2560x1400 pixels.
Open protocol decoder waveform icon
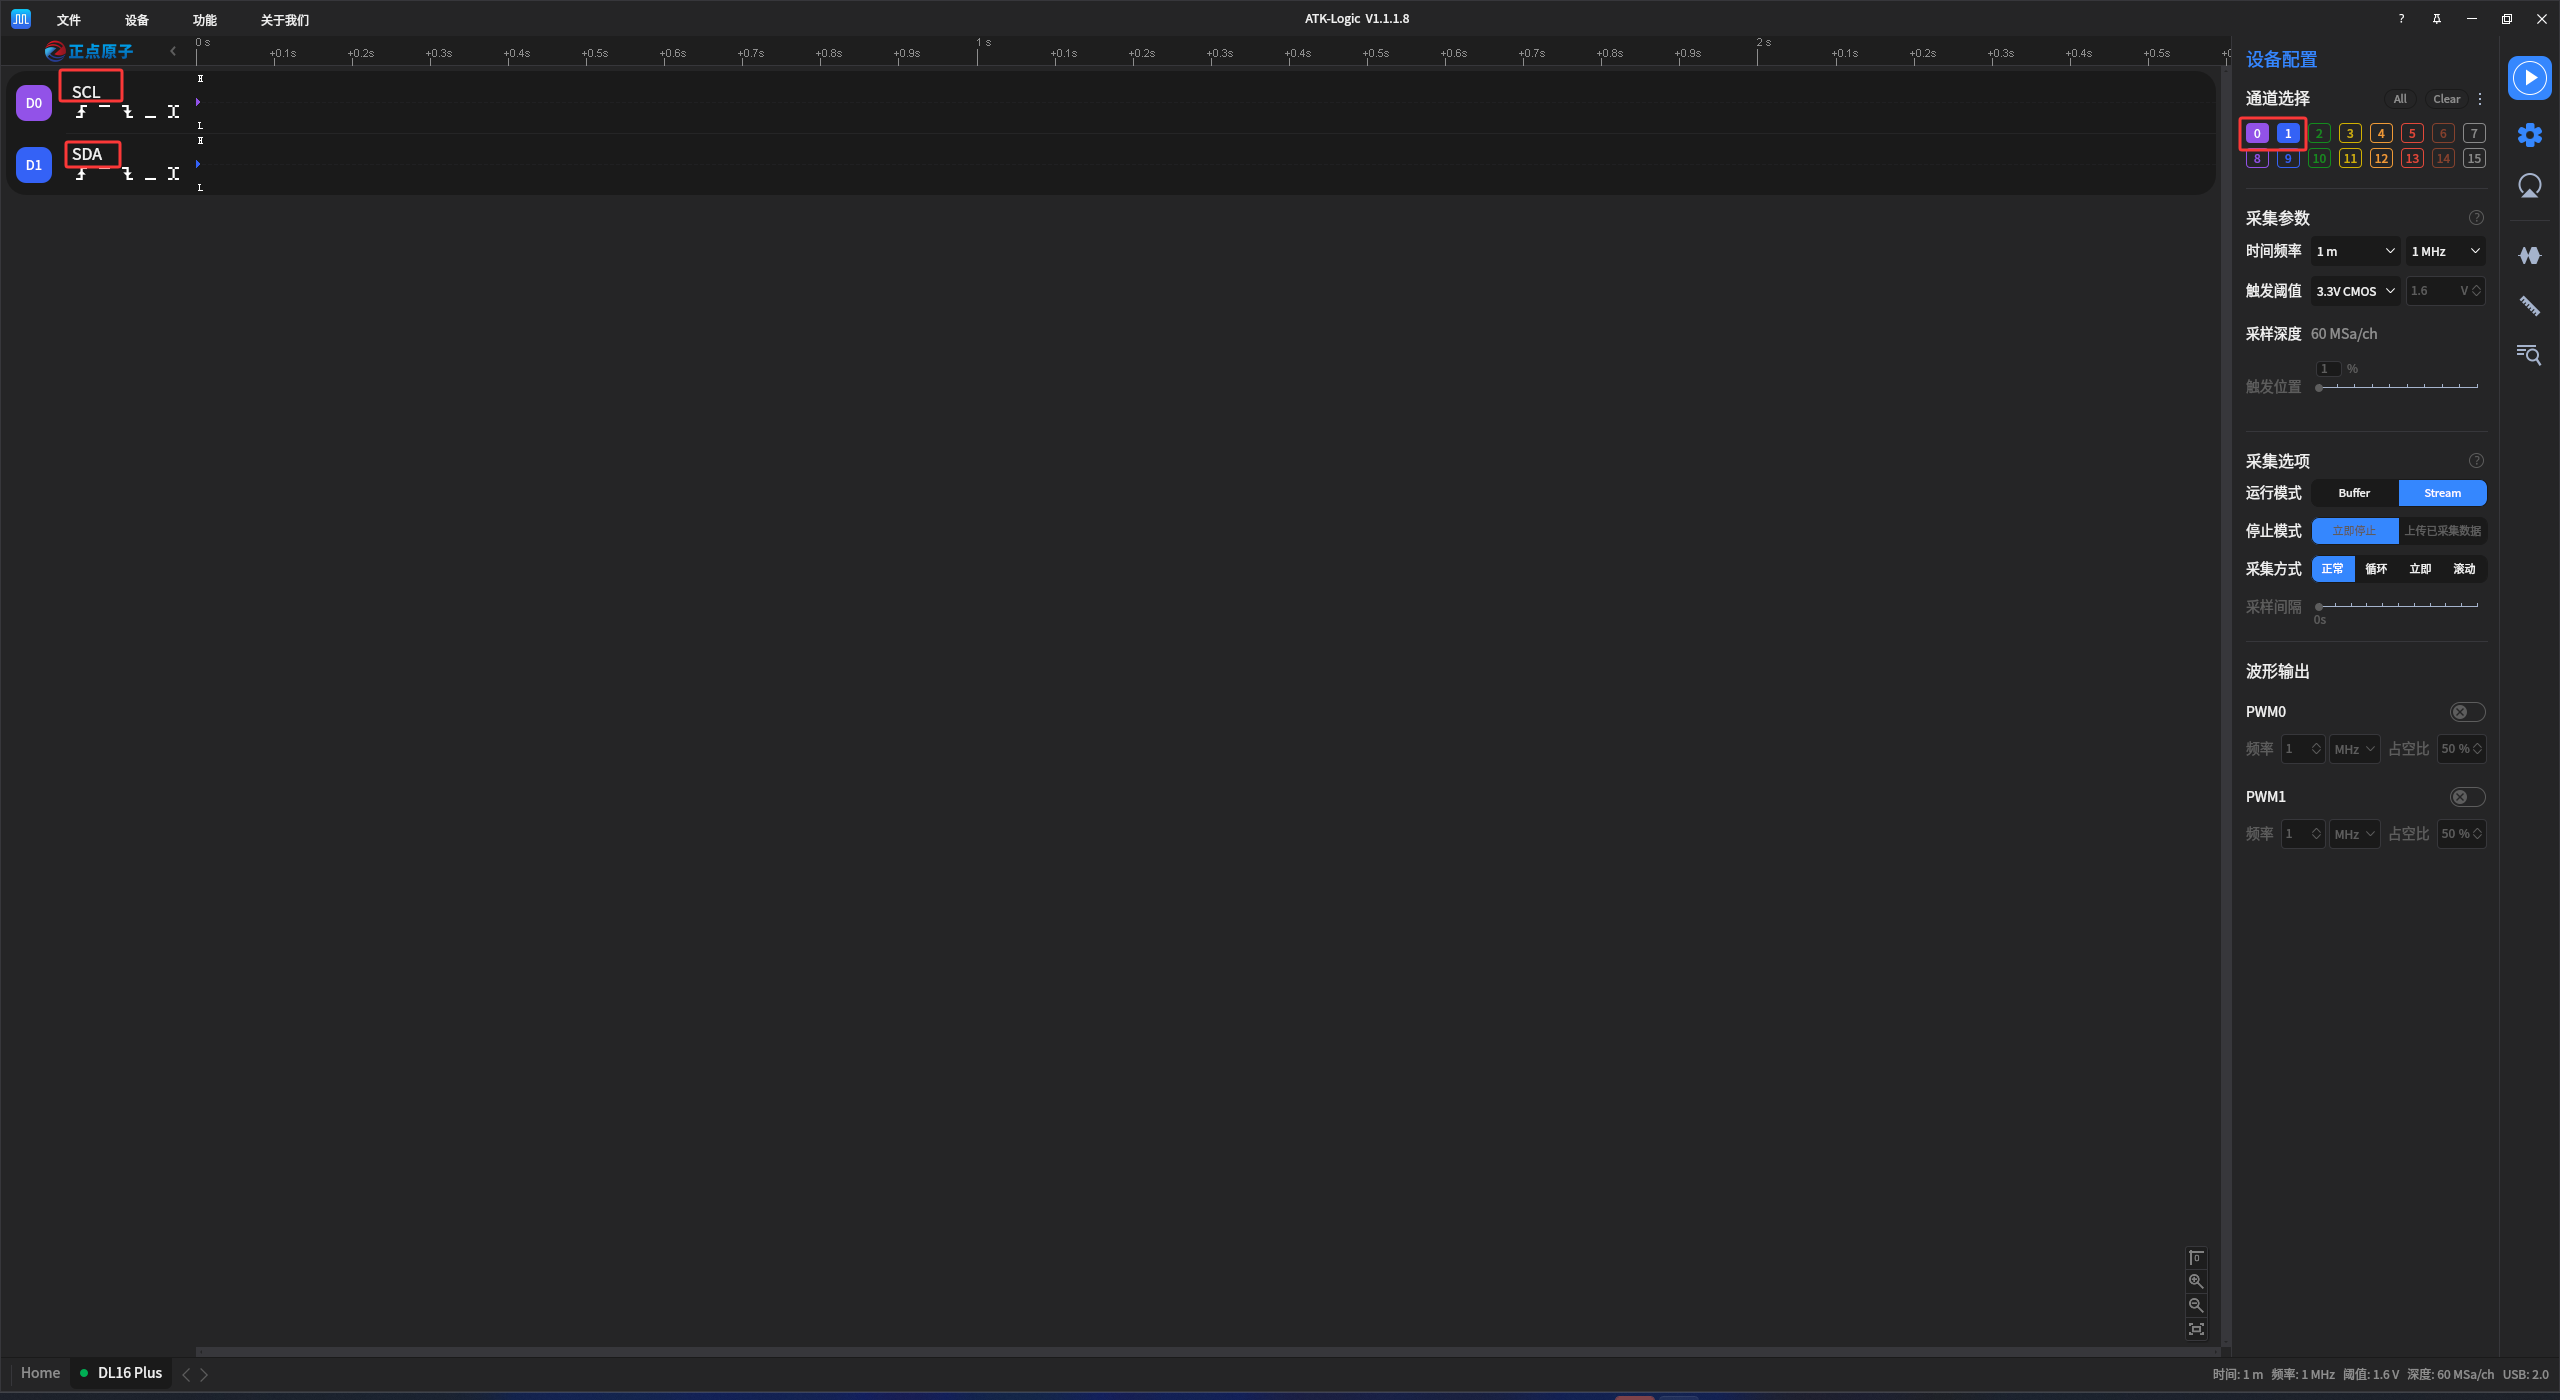click(x=2529, y=256)
